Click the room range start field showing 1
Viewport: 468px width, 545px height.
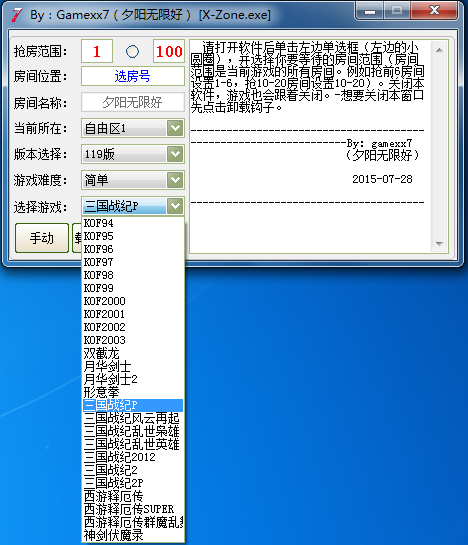97,51
